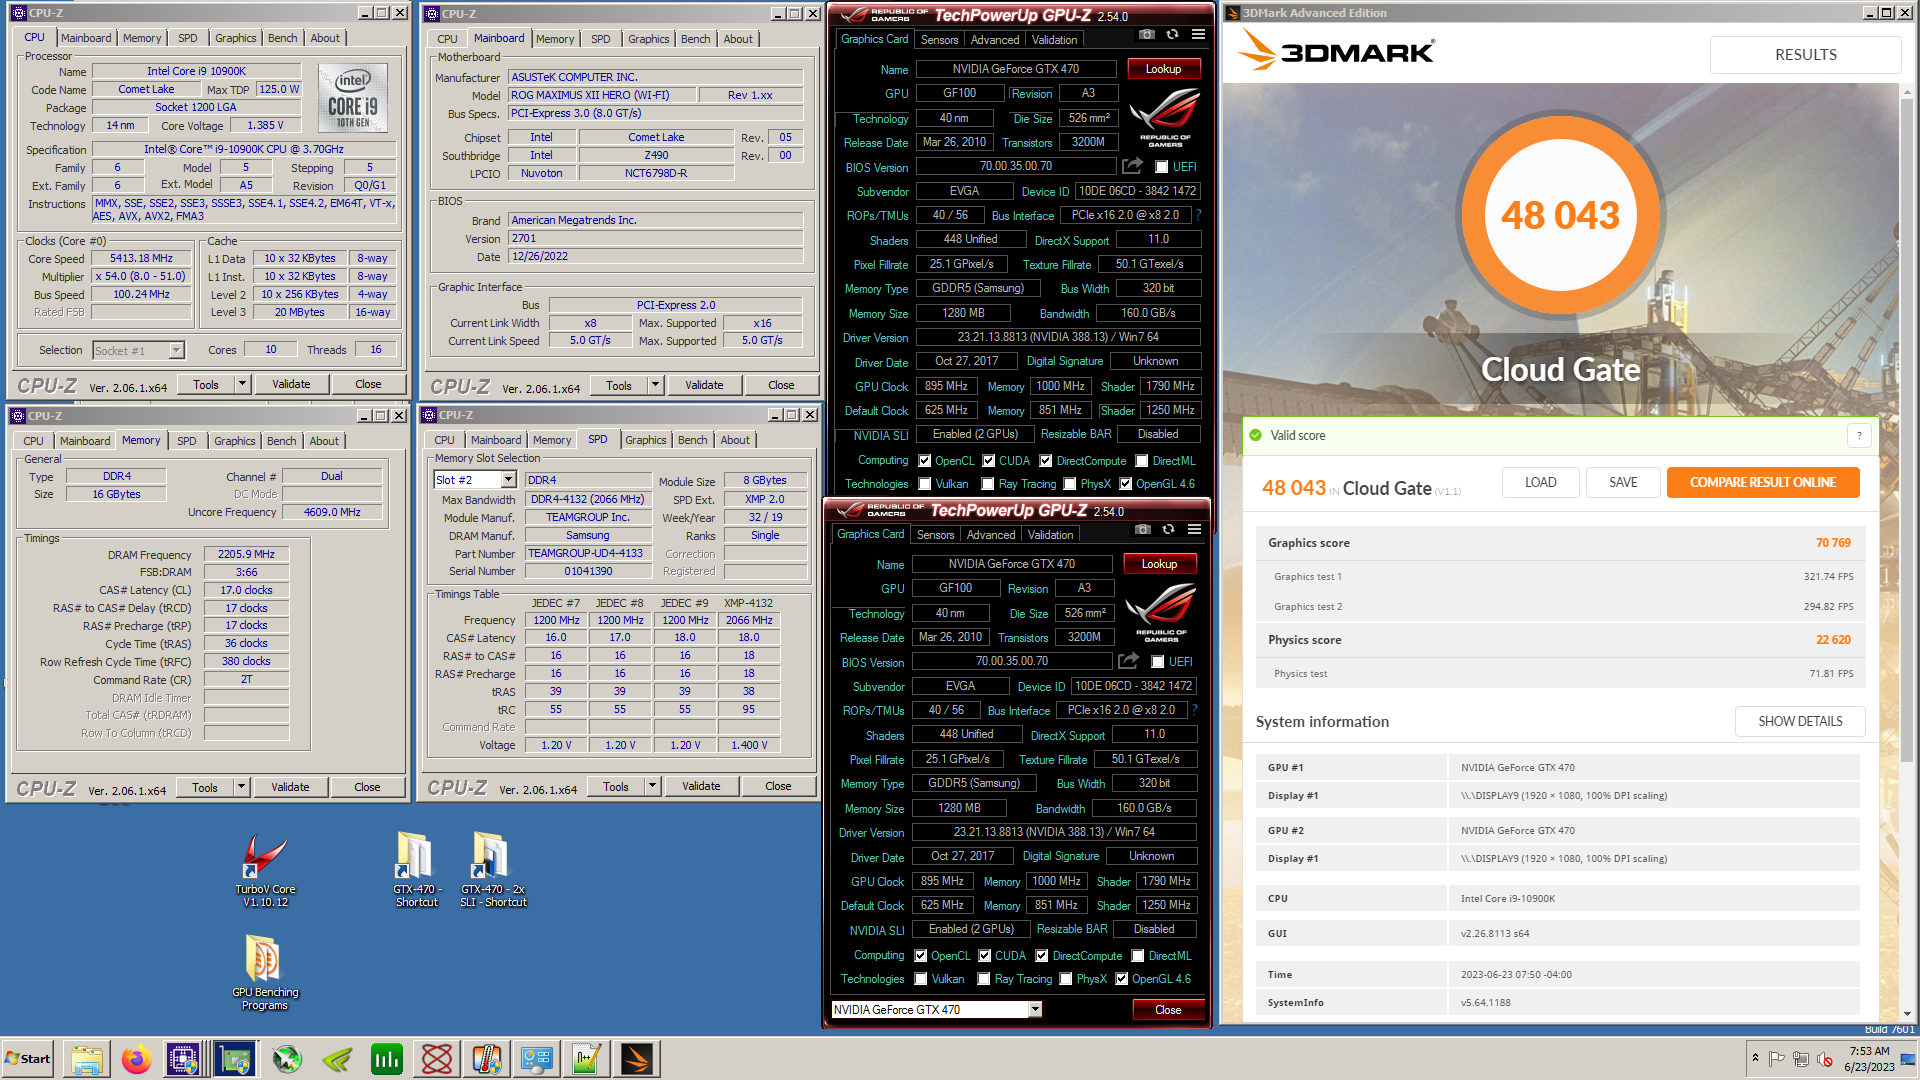Toggle PhysX checkbox in upper GPU-Z
This screenshot has width=1920, height=1080.
[x=1070, y=484]
